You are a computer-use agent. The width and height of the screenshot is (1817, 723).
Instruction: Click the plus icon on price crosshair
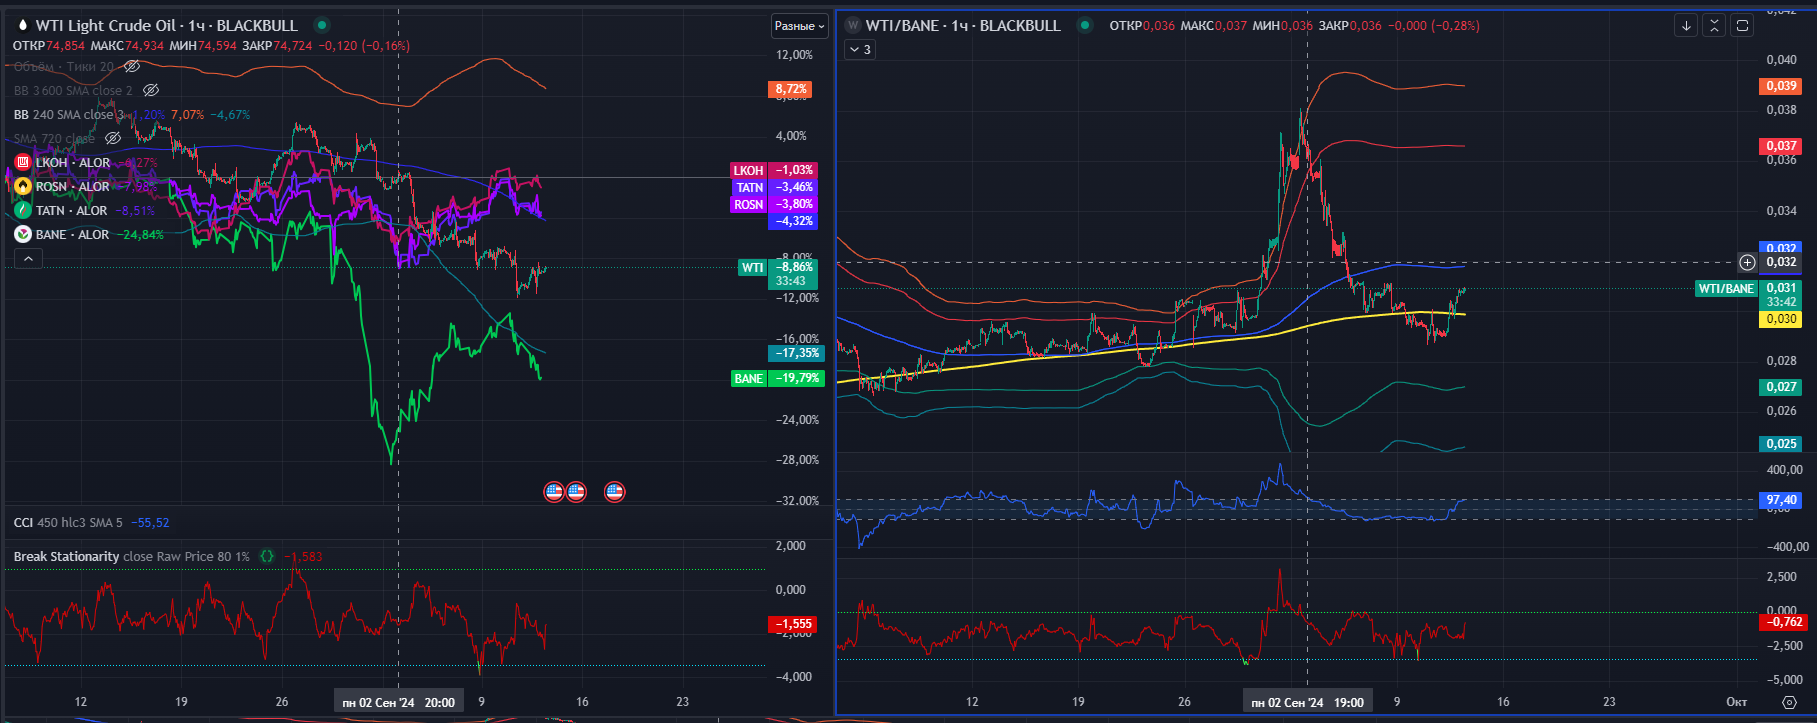click(x=1747, y=262)
